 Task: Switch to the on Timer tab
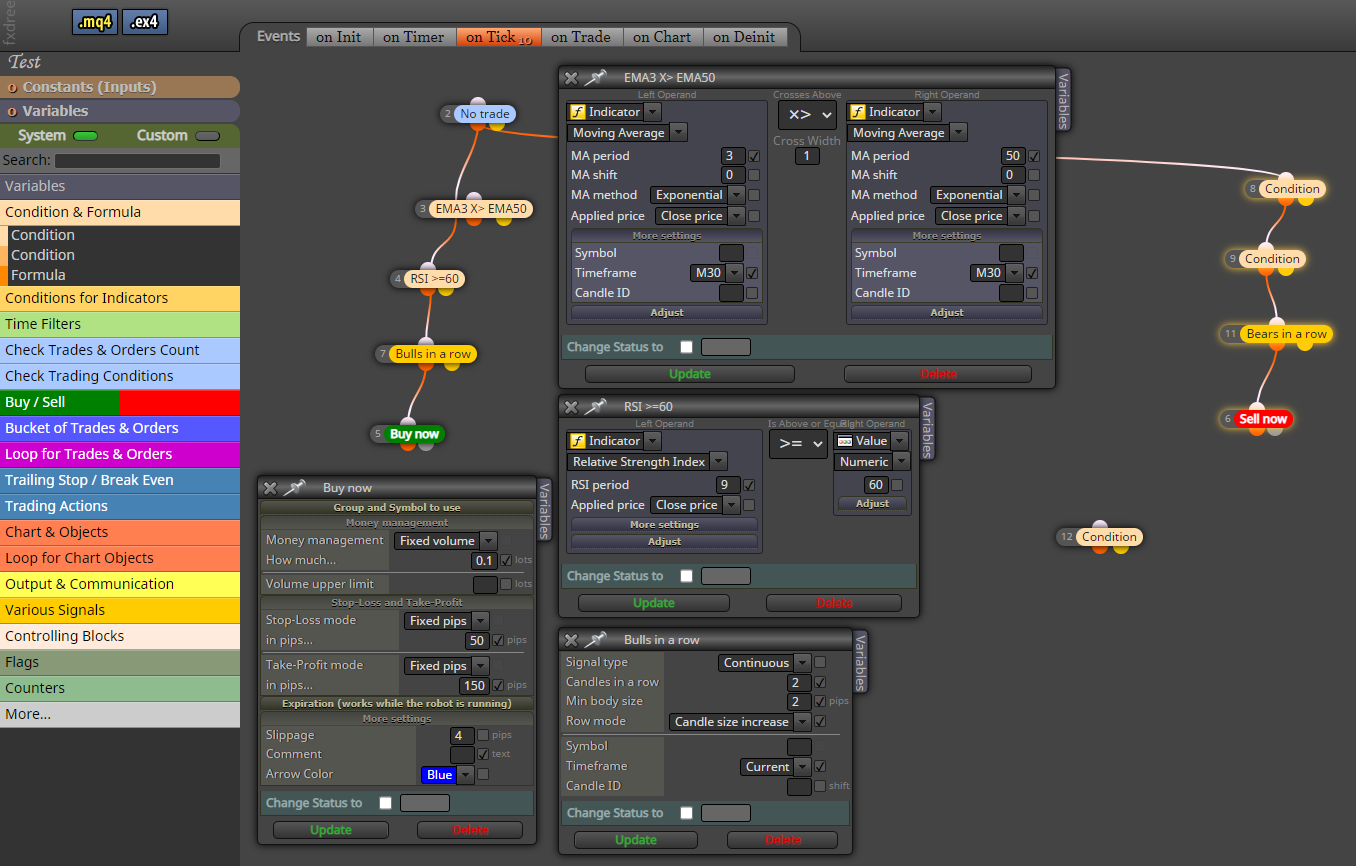coord(414,37)
